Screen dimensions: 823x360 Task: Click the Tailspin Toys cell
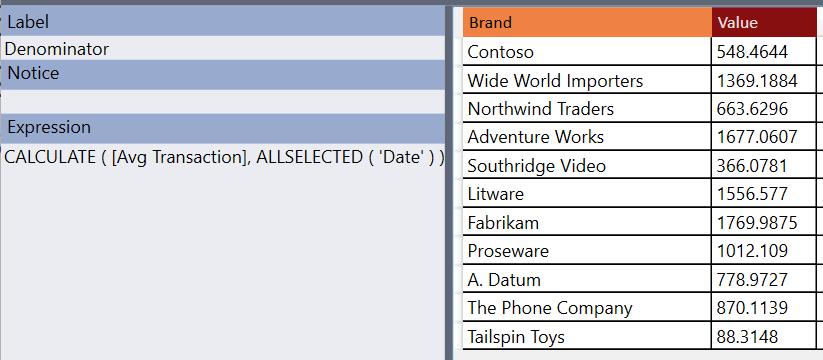pos(587,336)
